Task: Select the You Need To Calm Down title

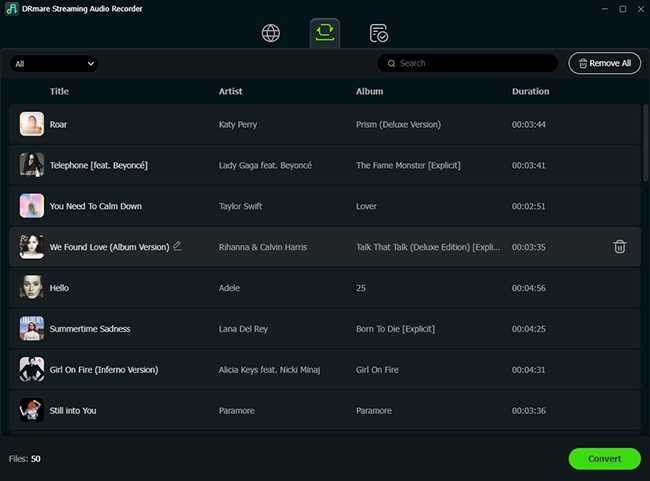Action: (96, 206)
